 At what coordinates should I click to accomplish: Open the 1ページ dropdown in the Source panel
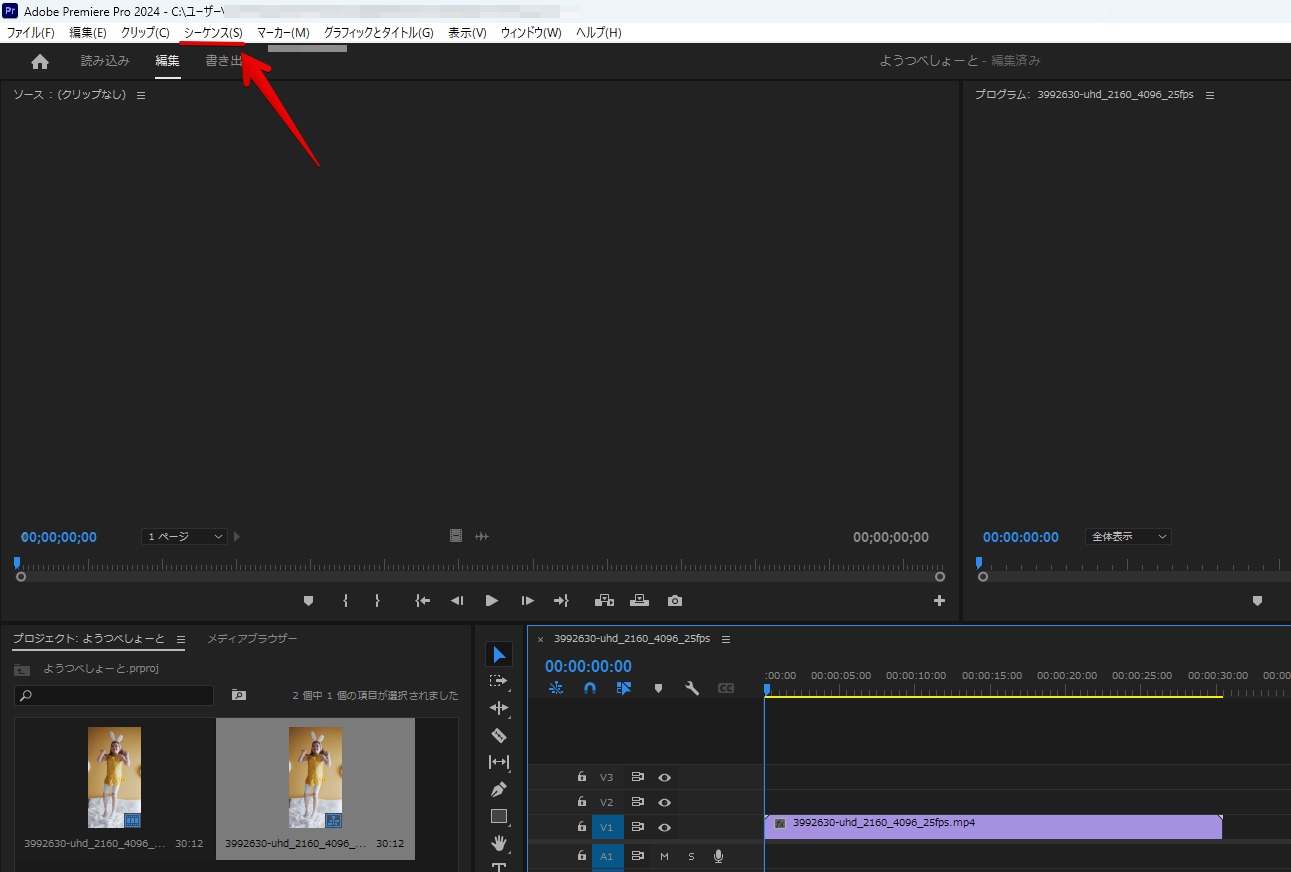[184, 536]
